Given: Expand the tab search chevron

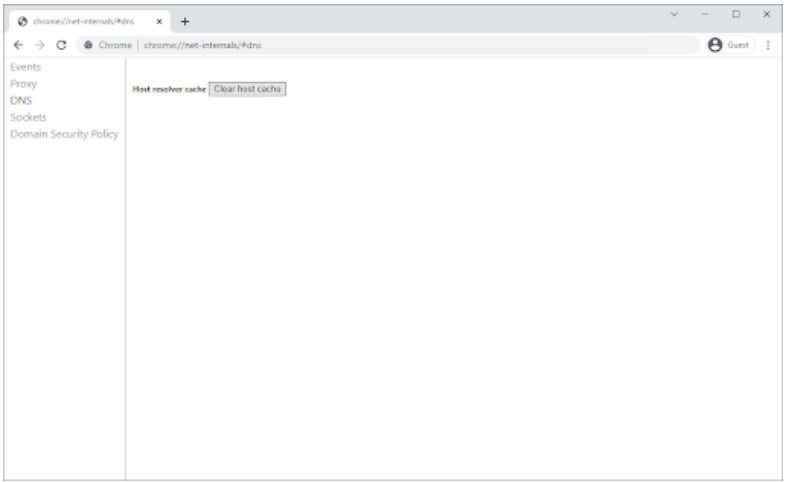Looking at the screenshot, I should click(673, 14).
